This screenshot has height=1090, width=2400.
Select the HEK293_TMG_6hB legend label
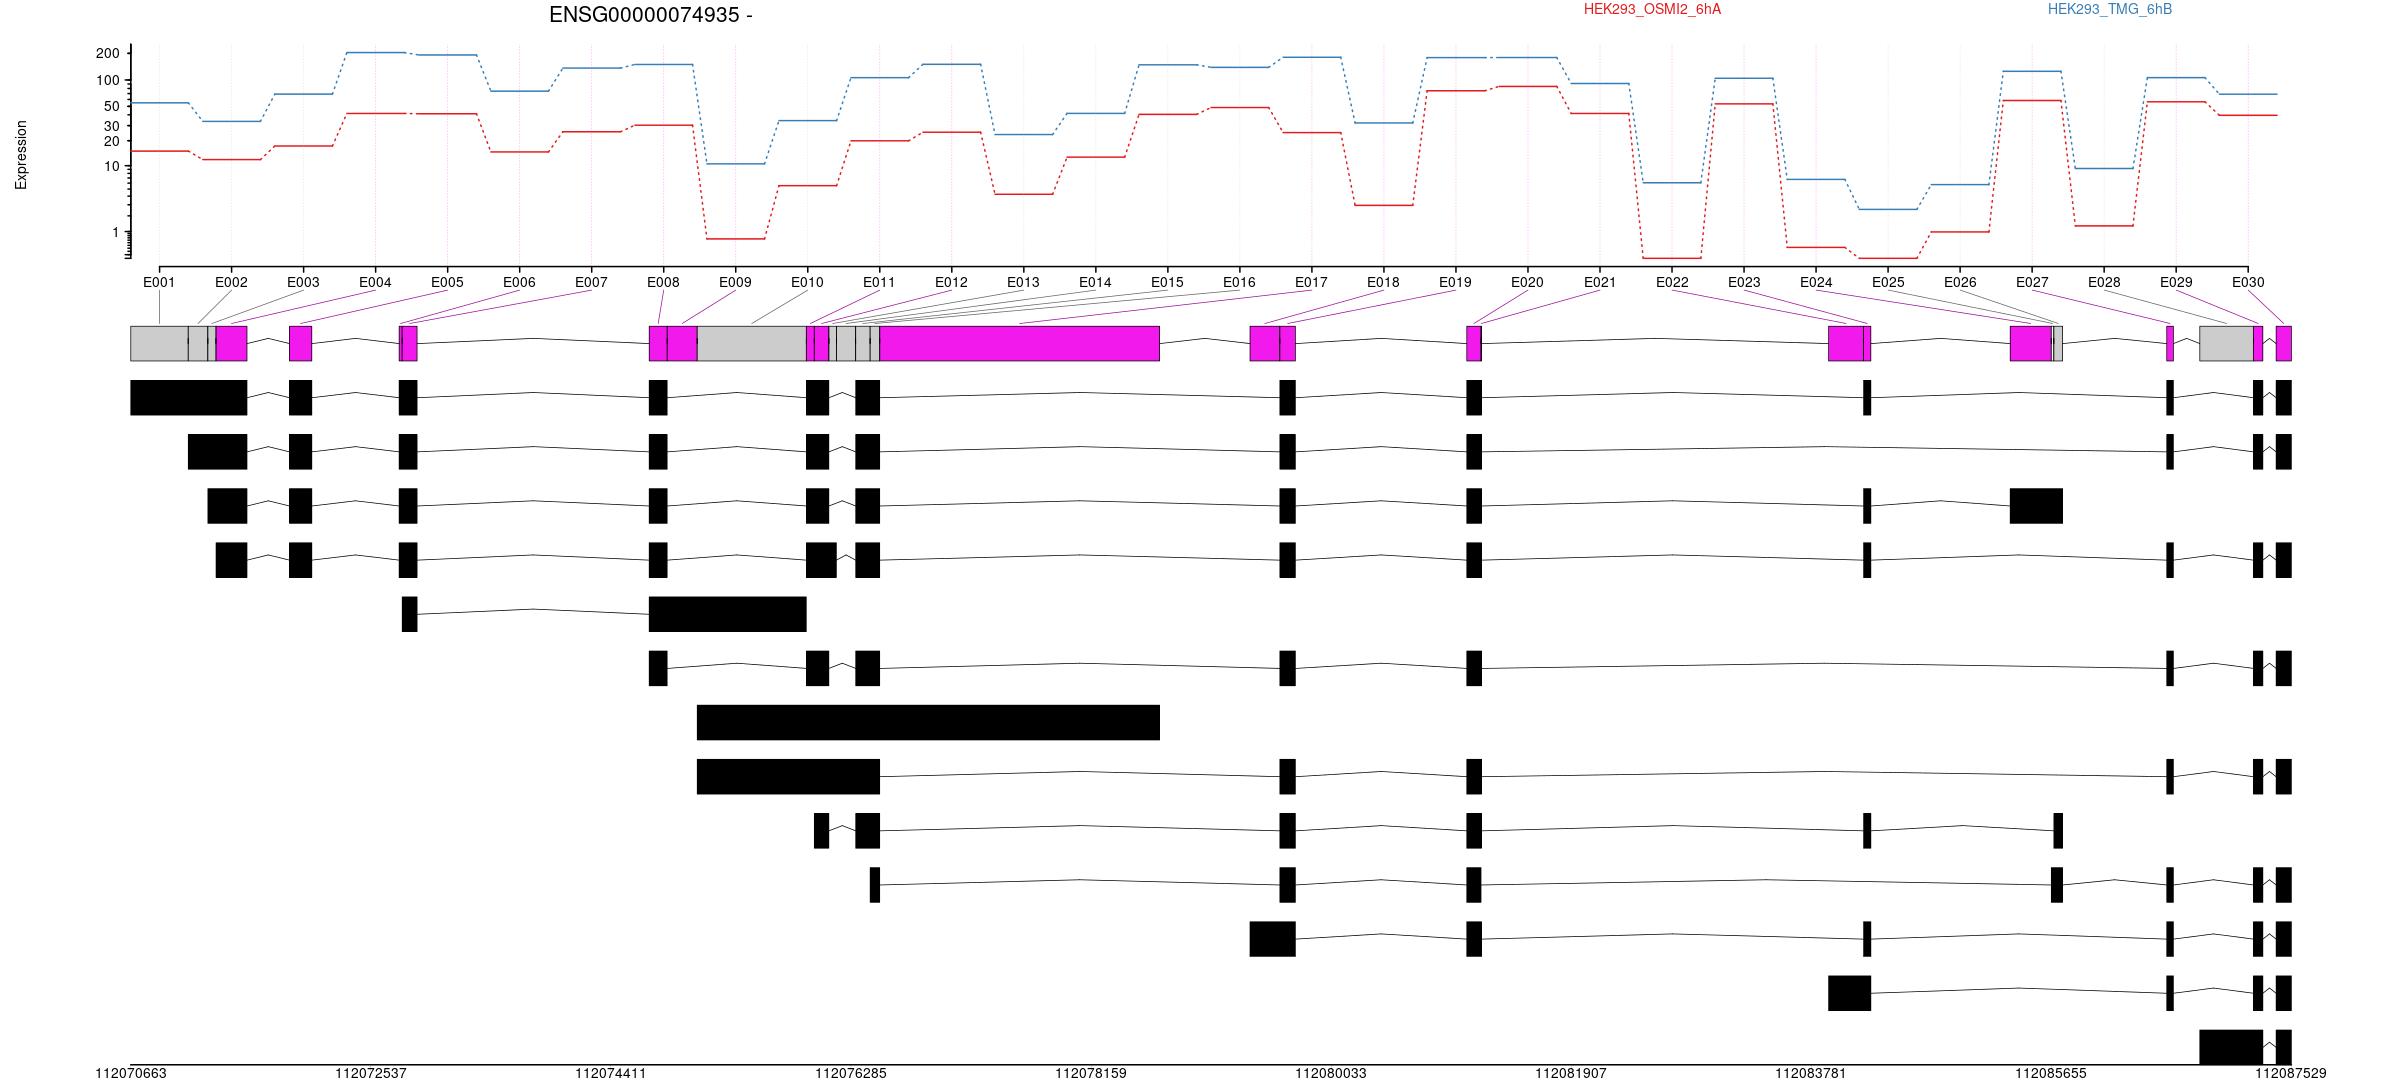(2110, 9)
